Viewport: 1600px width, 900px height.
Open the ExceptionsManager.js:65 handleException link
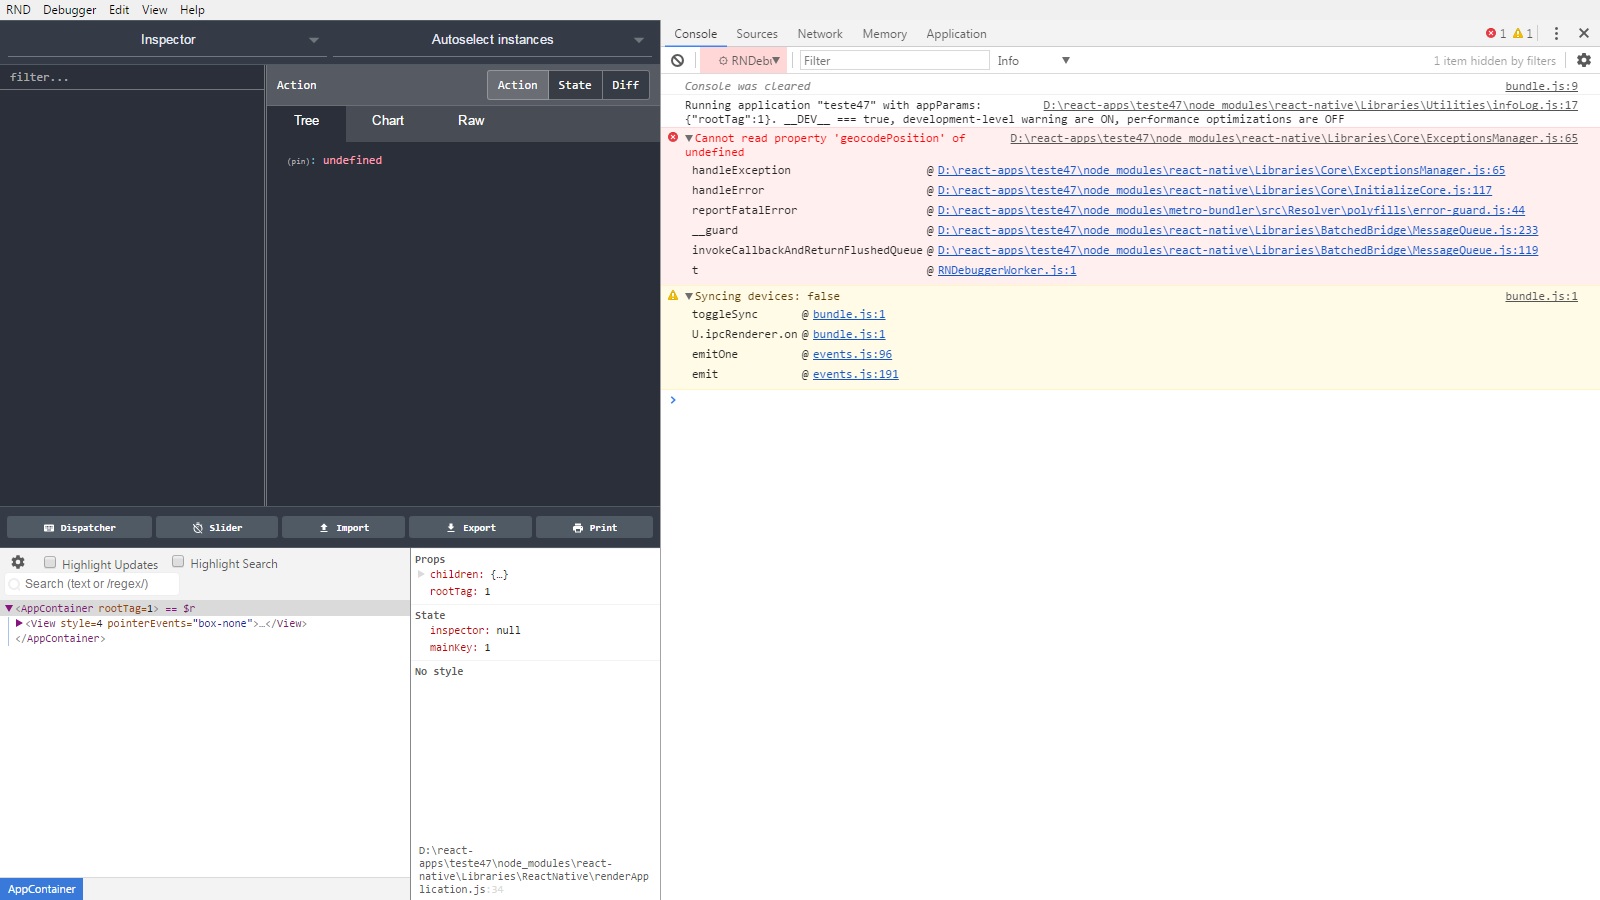(x=1221, y=170)
